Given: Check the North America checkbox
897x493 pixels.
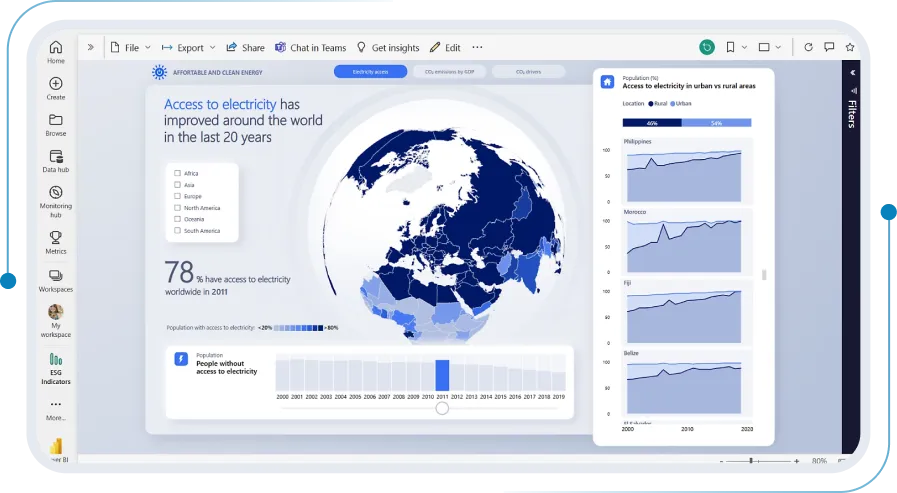Looking at the screenshot, I should 177,208.
